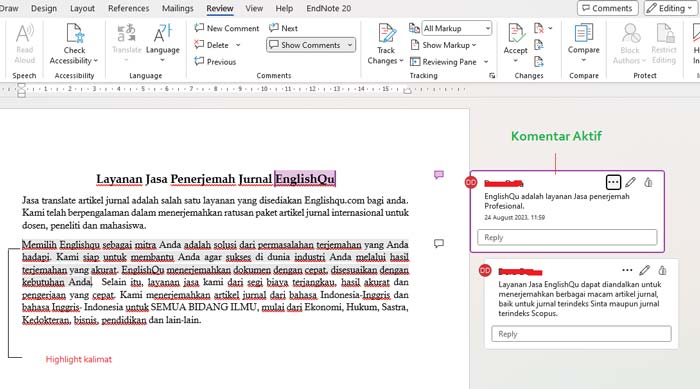Open the Design ribbon tab

pyautogui.click(x=44, y=8)
